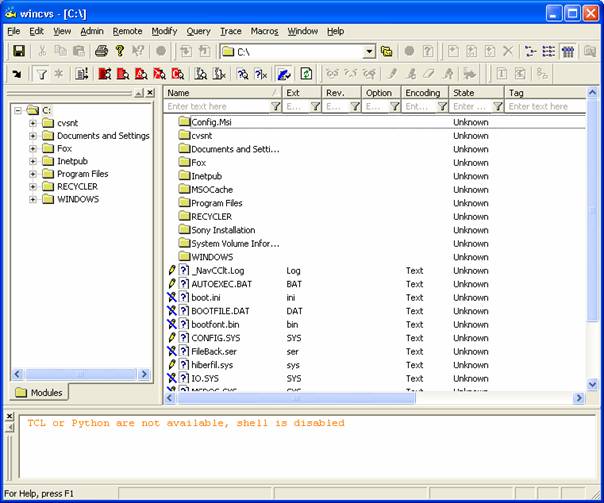Click the browse folder icon beside path box
The height and width of the screenshot is (503, 604).
pyautogui.click(x=386, y=51)
